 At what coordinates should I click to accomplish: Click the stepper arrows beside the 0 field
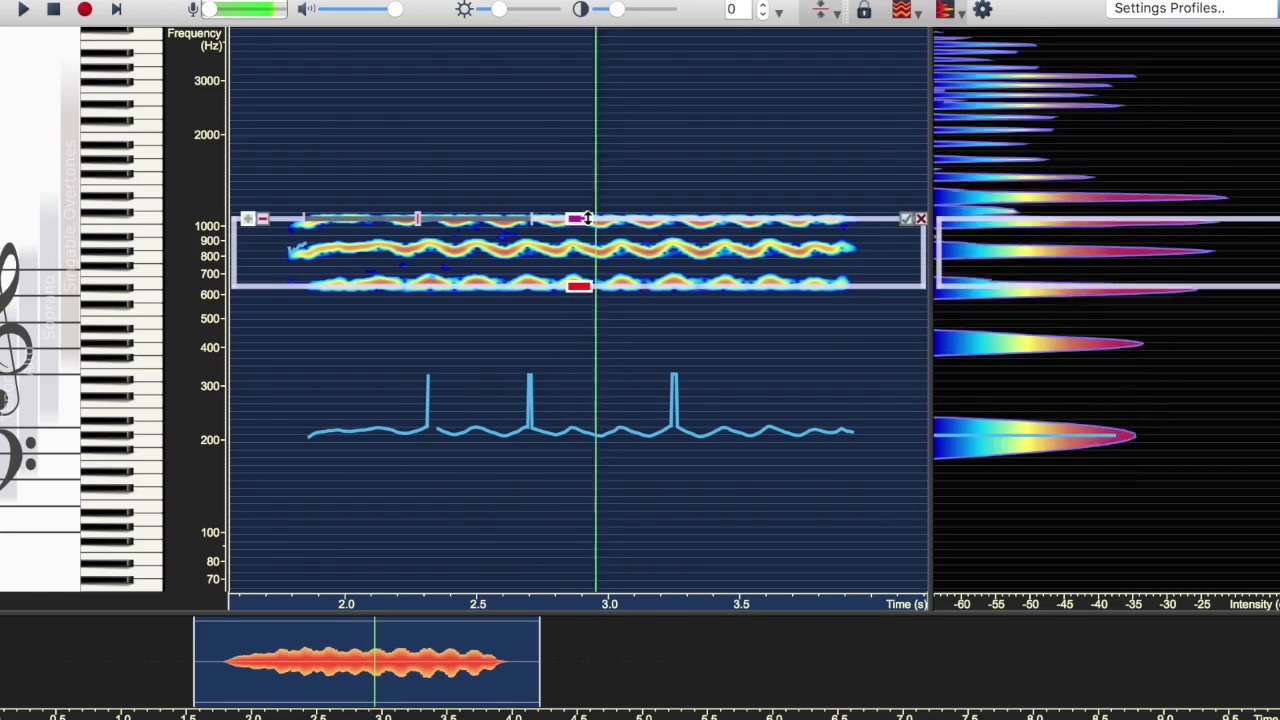pos(763,9)
